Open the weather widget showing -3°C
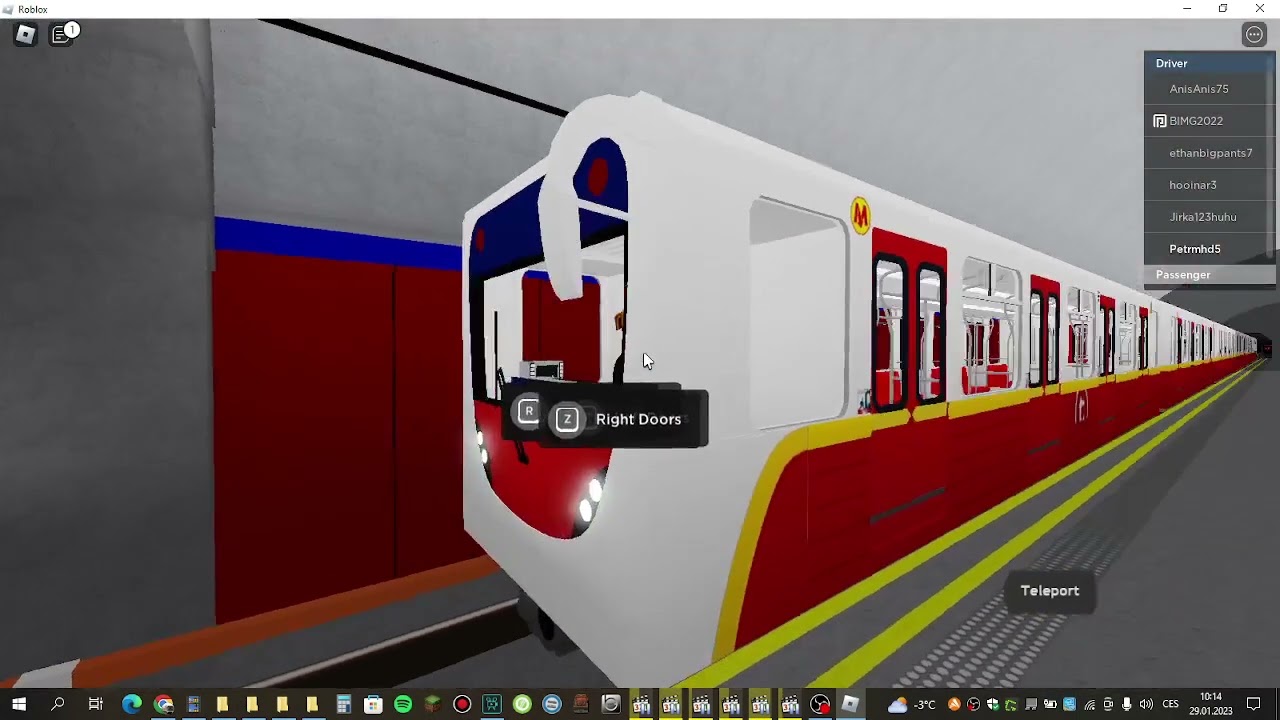 (x=912, y=705)
